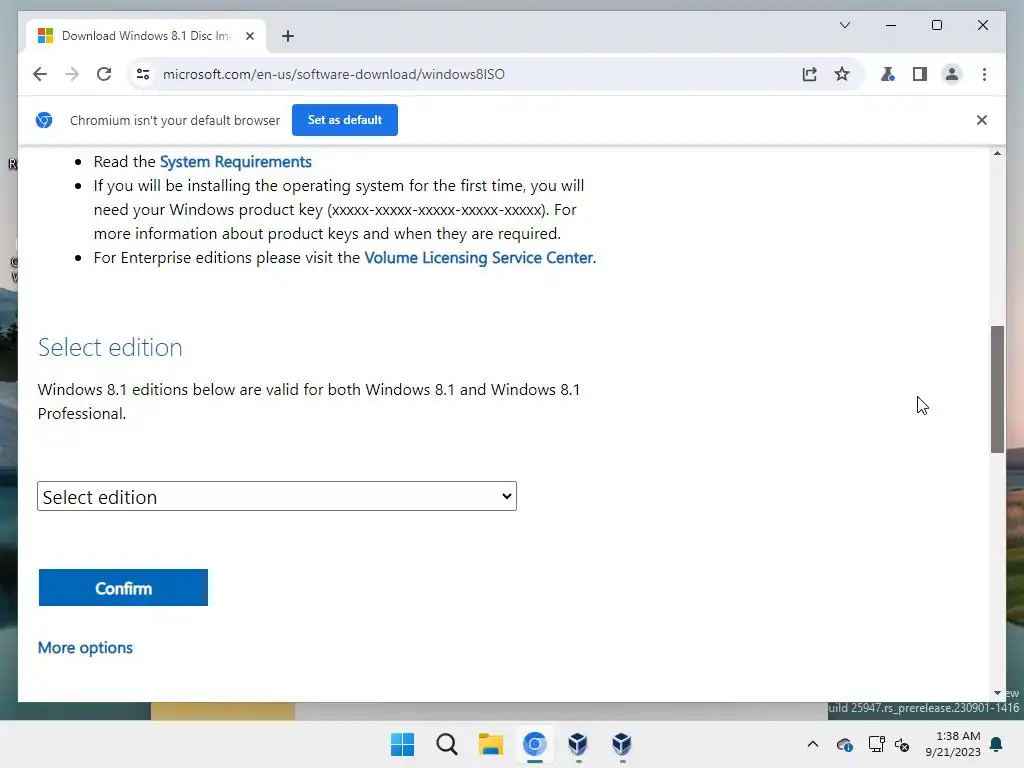Viewport: 1024px width, 768px height.
Task: Open the System Requirements link
Action: pyautogui.click(x=236, y=161)
